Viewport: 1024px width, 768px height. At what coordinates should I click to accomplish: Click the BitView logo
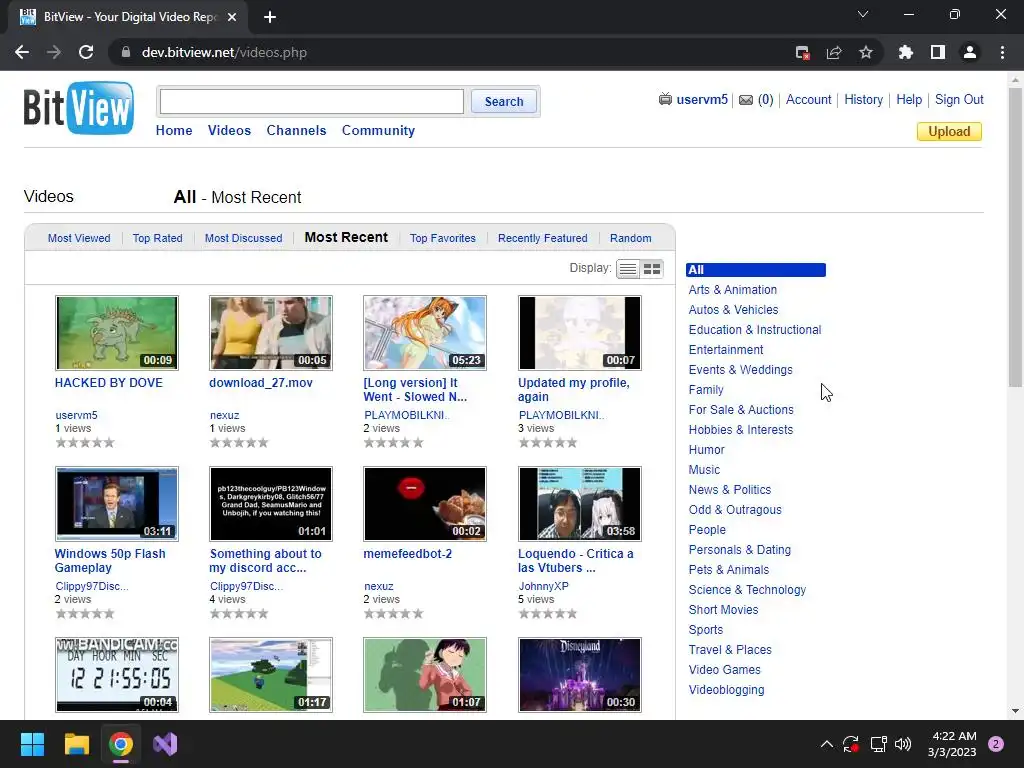78,108
